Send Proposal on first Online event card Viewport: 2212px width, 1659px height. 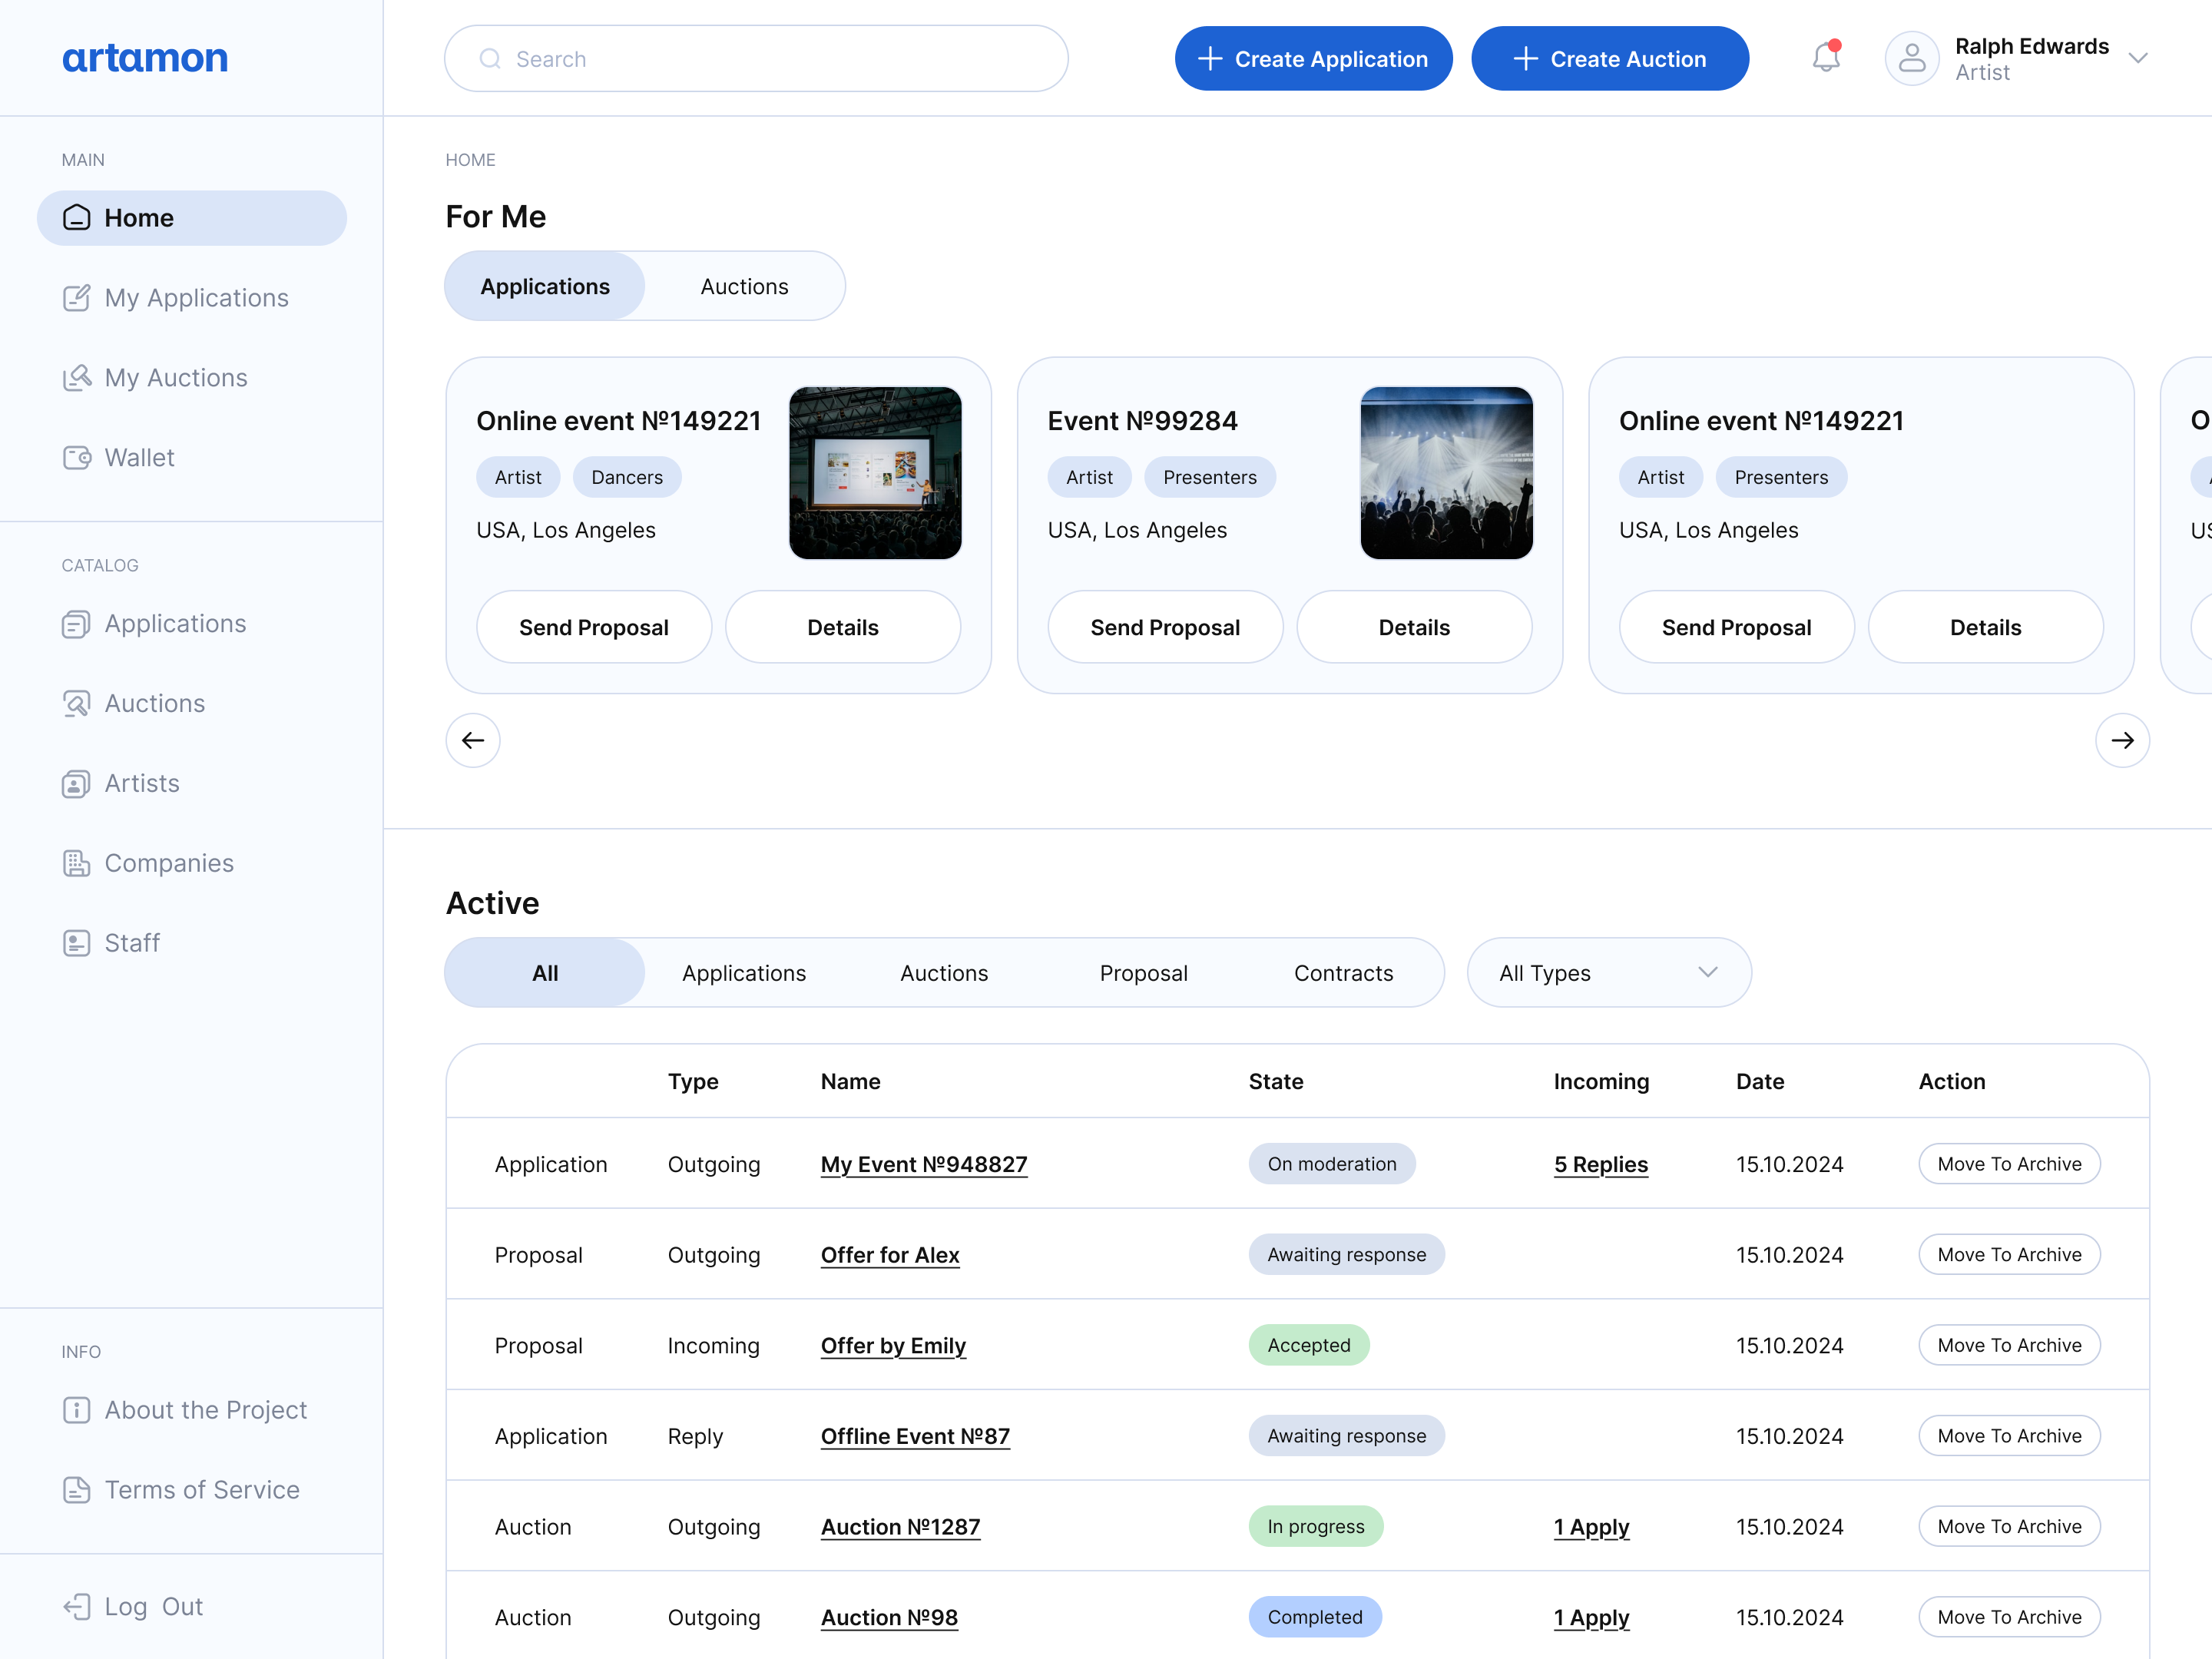[x=594, y=627]
